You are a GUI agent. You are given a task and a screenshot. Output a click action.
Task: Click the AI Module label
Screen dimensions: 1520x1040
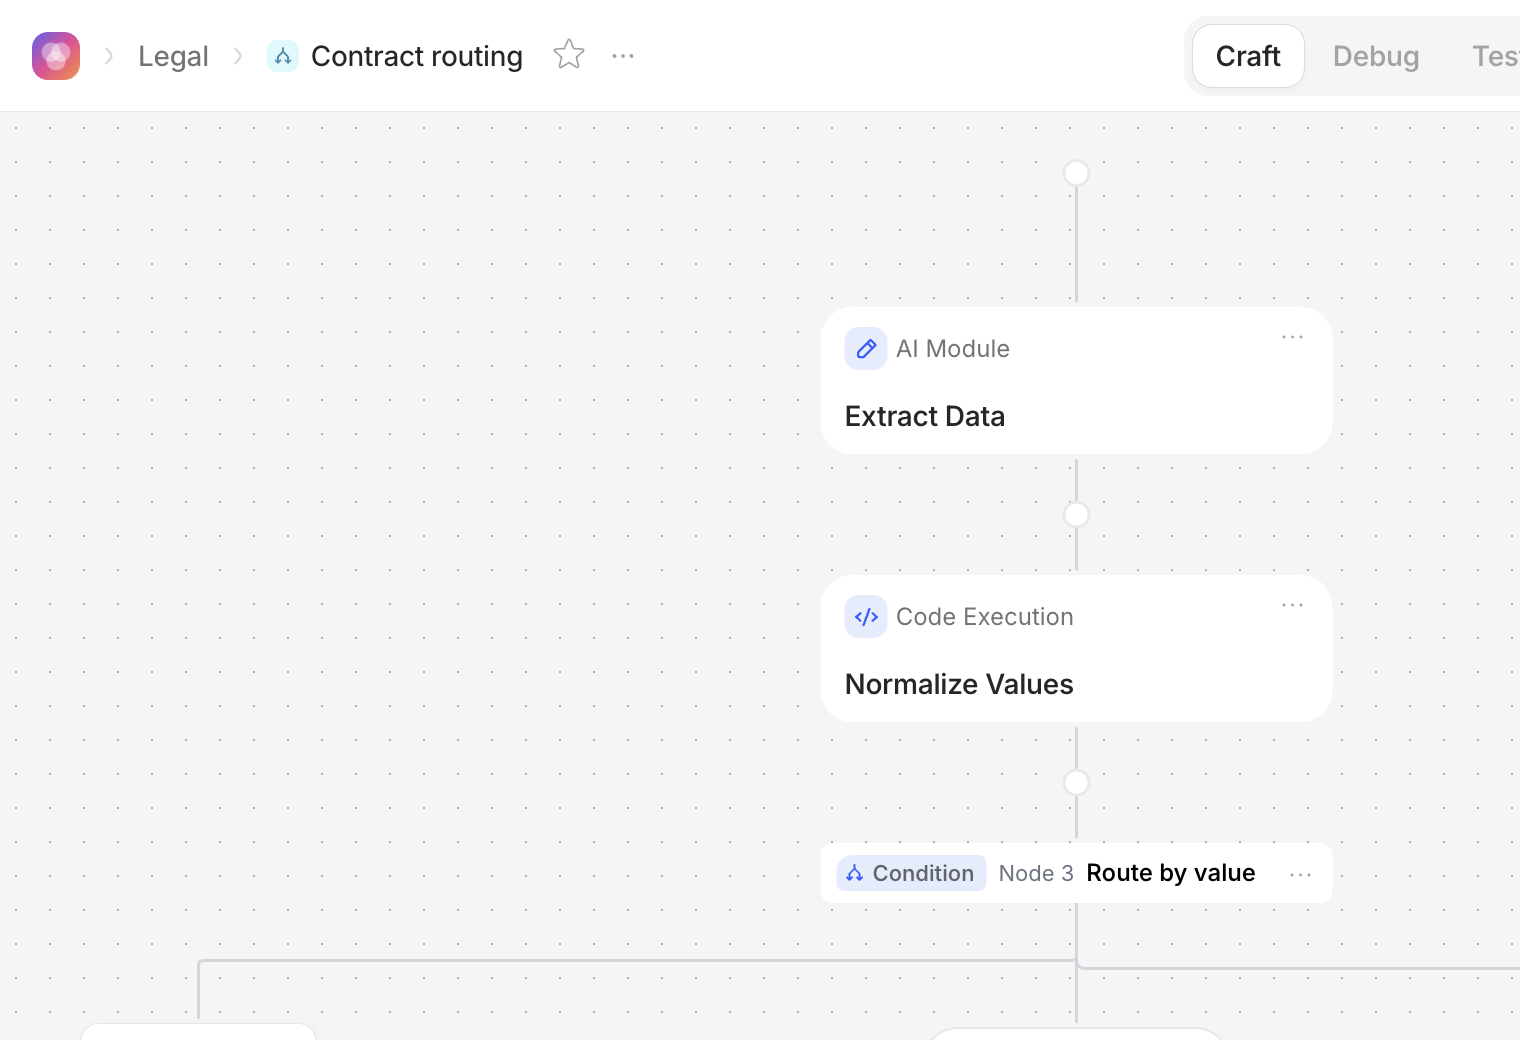point(953,349)
